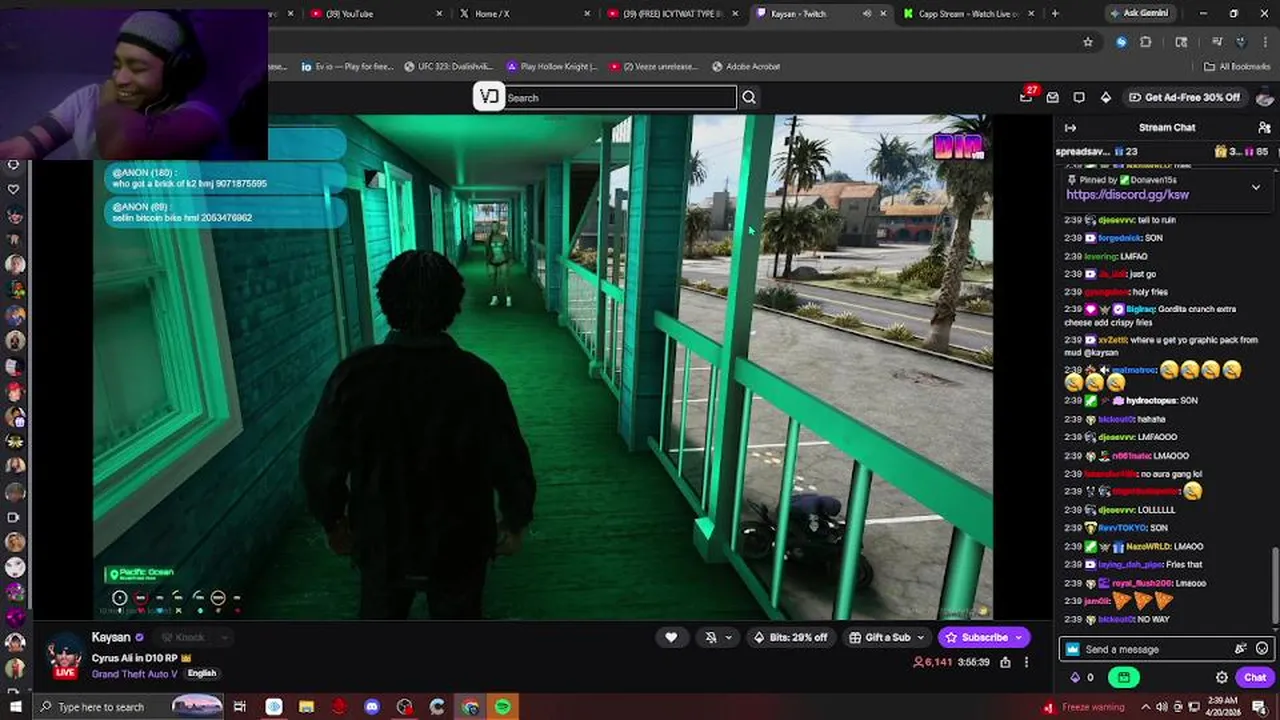The height and width of the screenshot is (720, 1280).
Task: Click the Knock button next to Kaysan
Action: (183, 637)
